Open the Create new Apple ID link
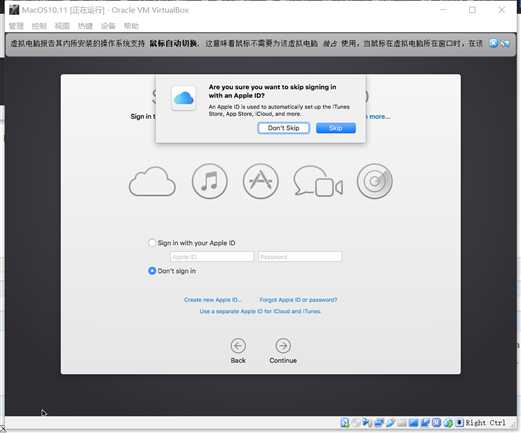 pyautogui.click(x=213, y=300)
